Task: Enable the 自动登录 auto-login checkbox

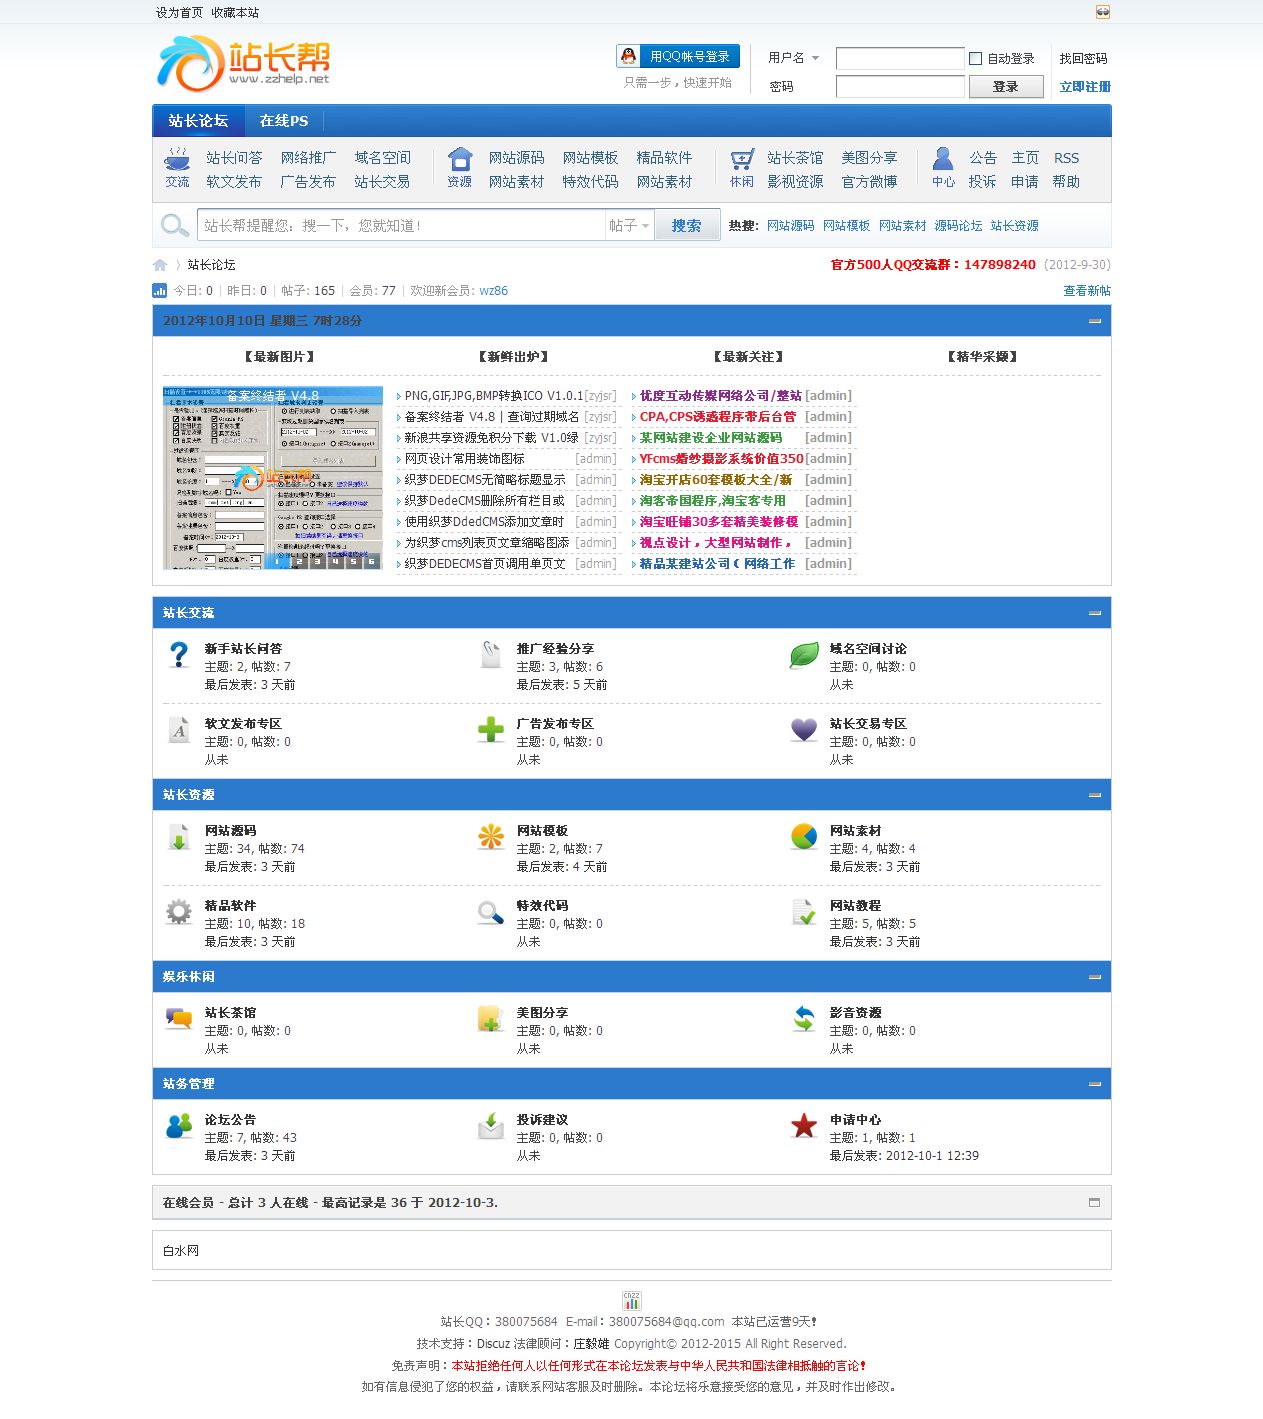Action: click(x=976, y=59)
